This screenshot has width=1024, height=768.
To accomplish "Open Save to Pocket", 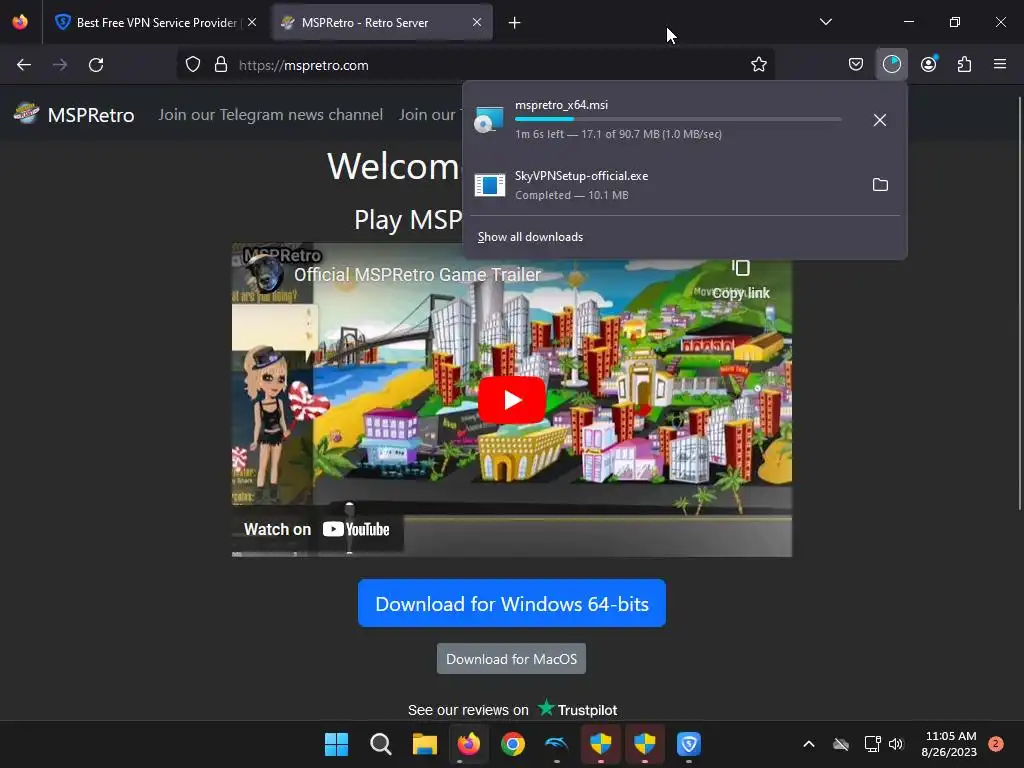I will (x=856, y=65).
